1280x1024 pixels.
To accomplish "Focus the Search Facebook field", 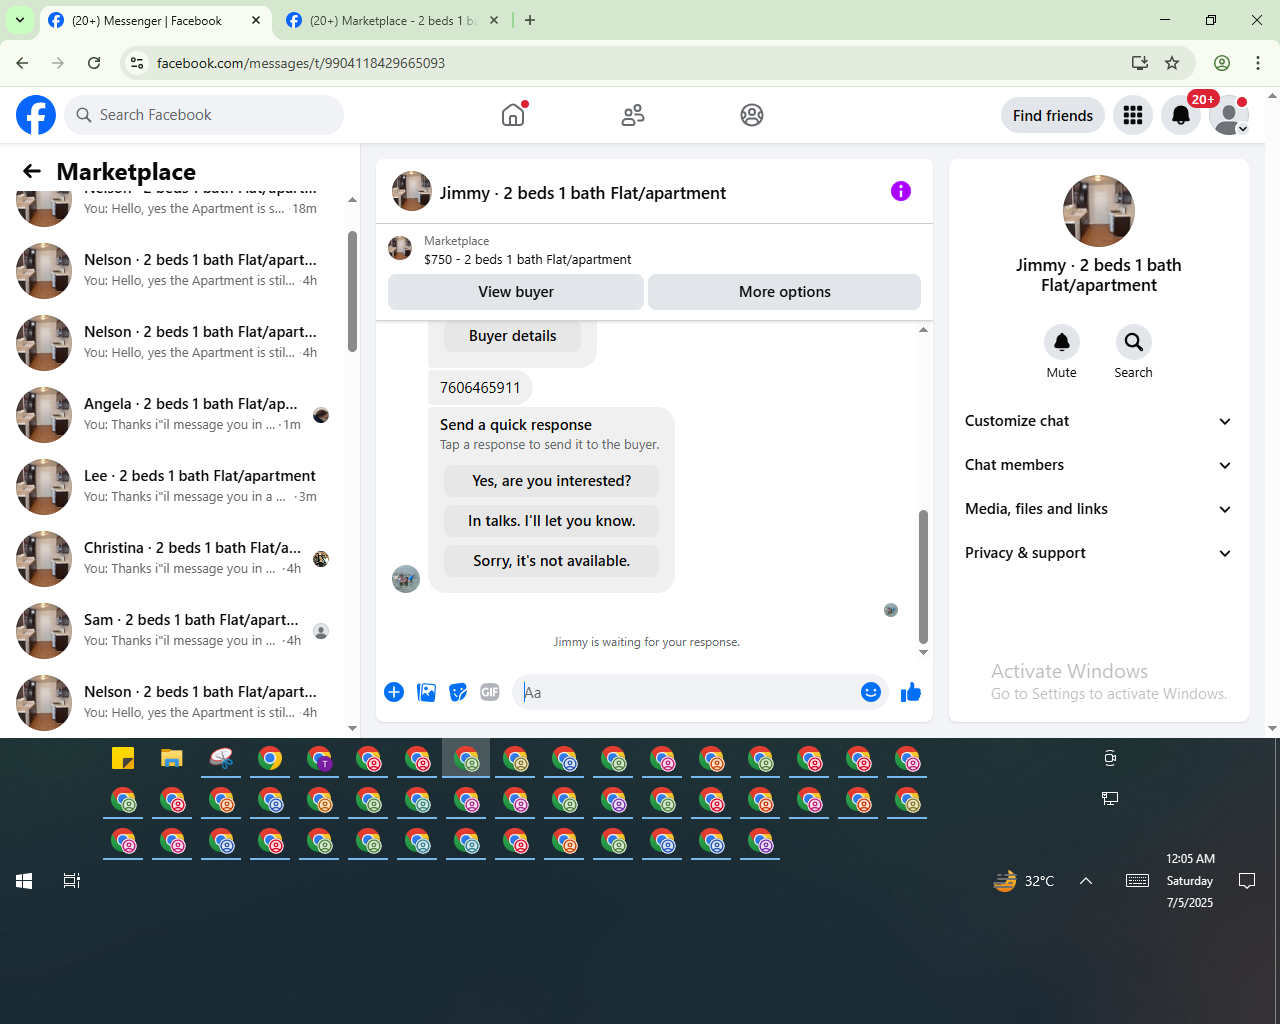I will coord(204,115).
